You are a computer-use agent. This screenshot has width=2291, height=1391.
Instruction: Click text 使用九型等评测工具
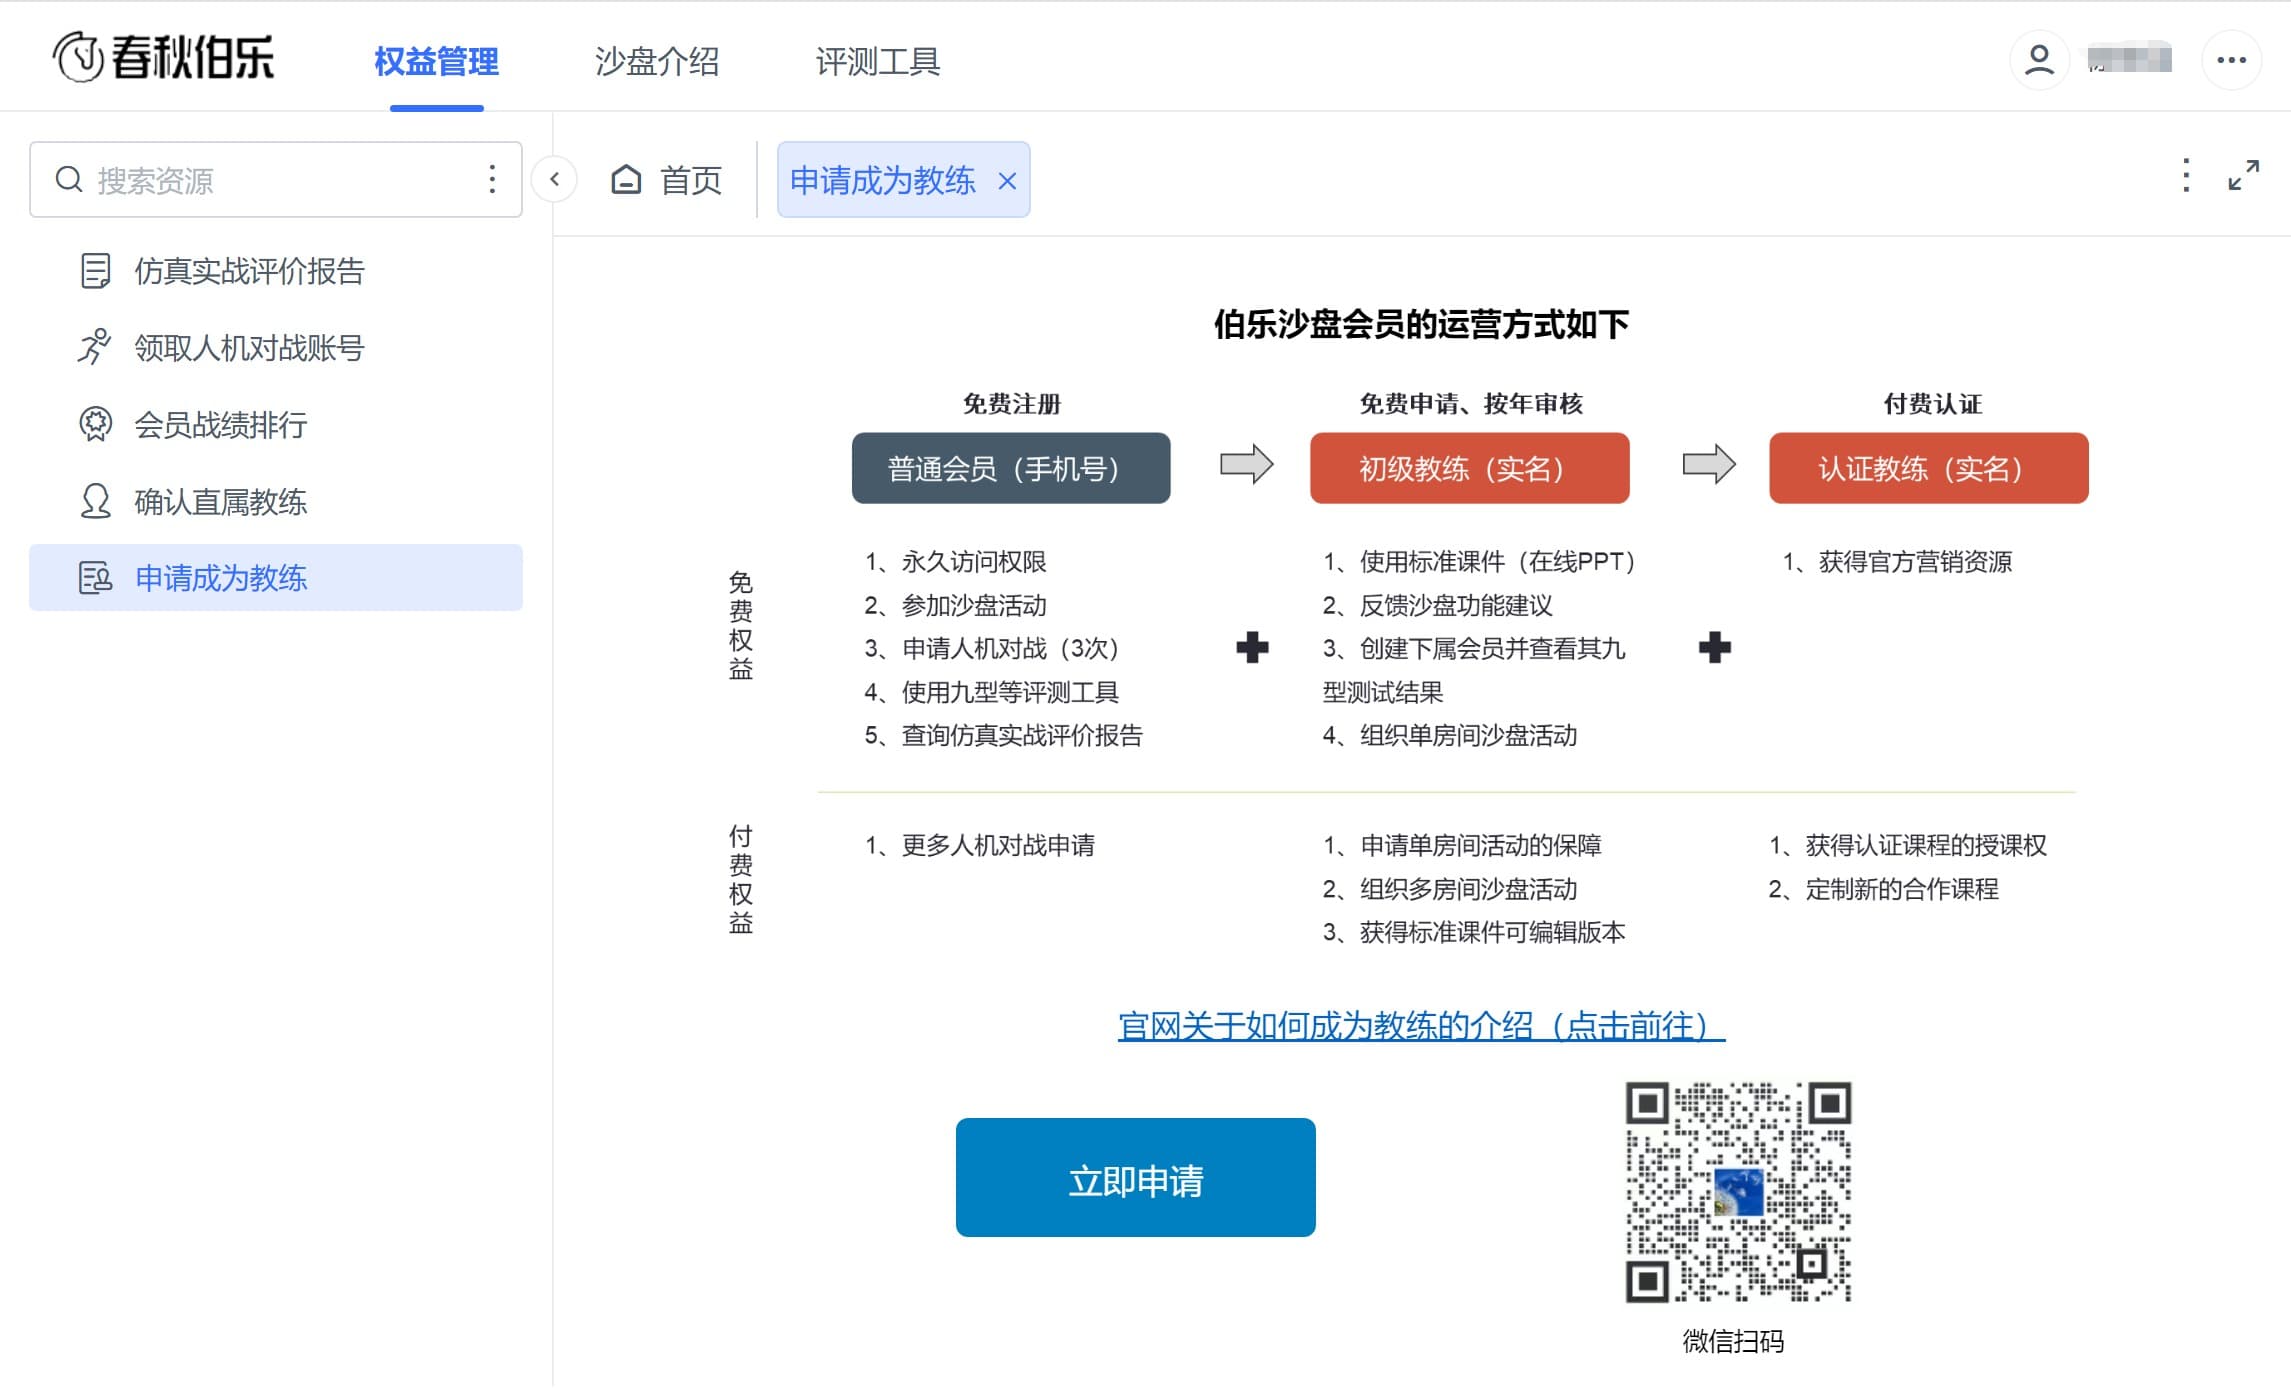(1010, 692)
